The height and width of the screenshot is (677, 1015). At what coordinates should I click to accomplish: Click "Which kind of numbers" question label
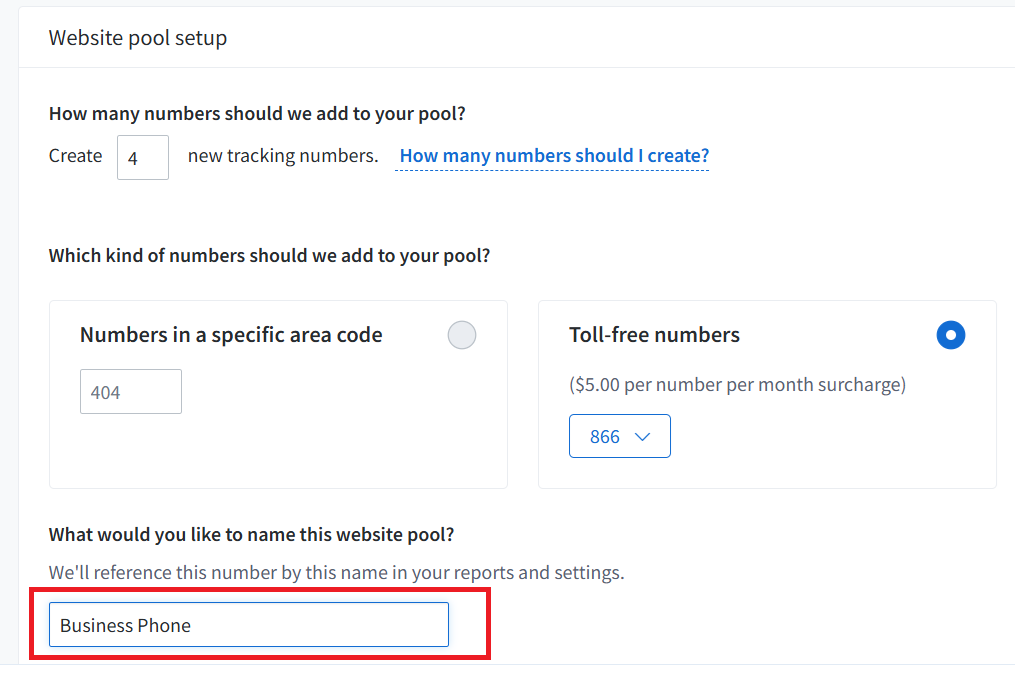coord(269,255)
